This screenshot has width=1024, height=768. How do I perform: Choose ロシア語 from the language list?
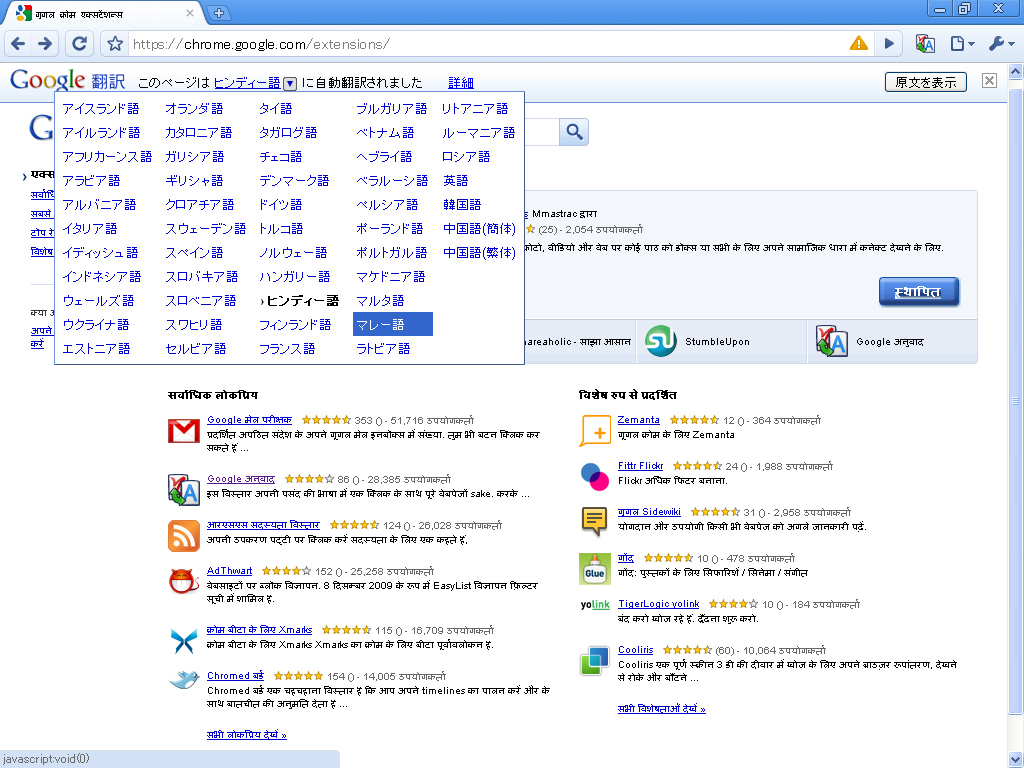coord(466,157)
